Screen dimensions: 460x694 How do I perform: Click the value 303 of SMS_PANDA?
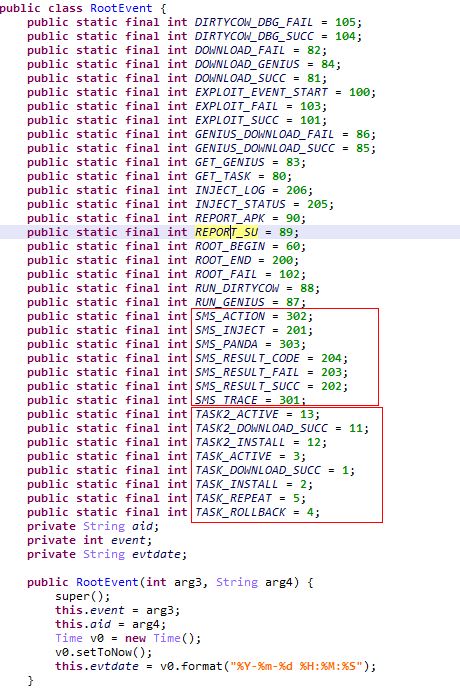[289, 345]
